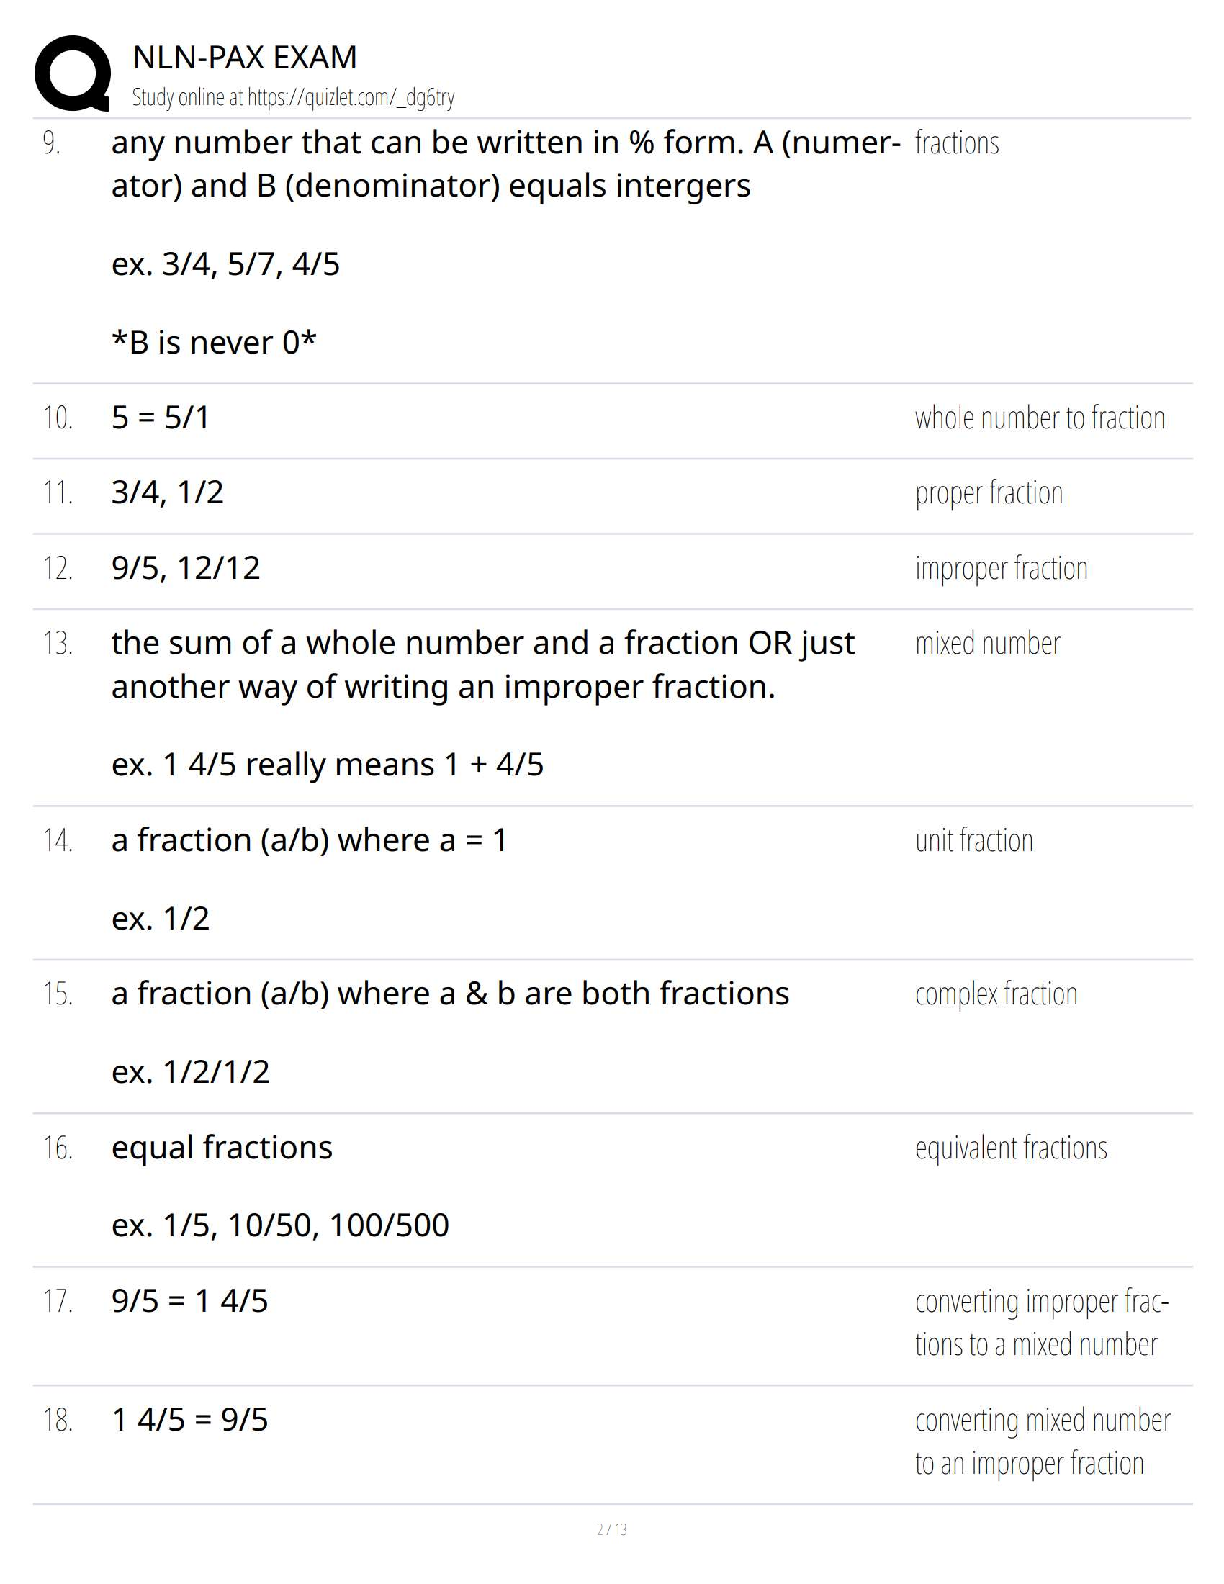Image resolution: width=1224 pixels, height=1584 pixels.
Task: Click the 'whole number to fraction' term
Action: pos(1040,418)
